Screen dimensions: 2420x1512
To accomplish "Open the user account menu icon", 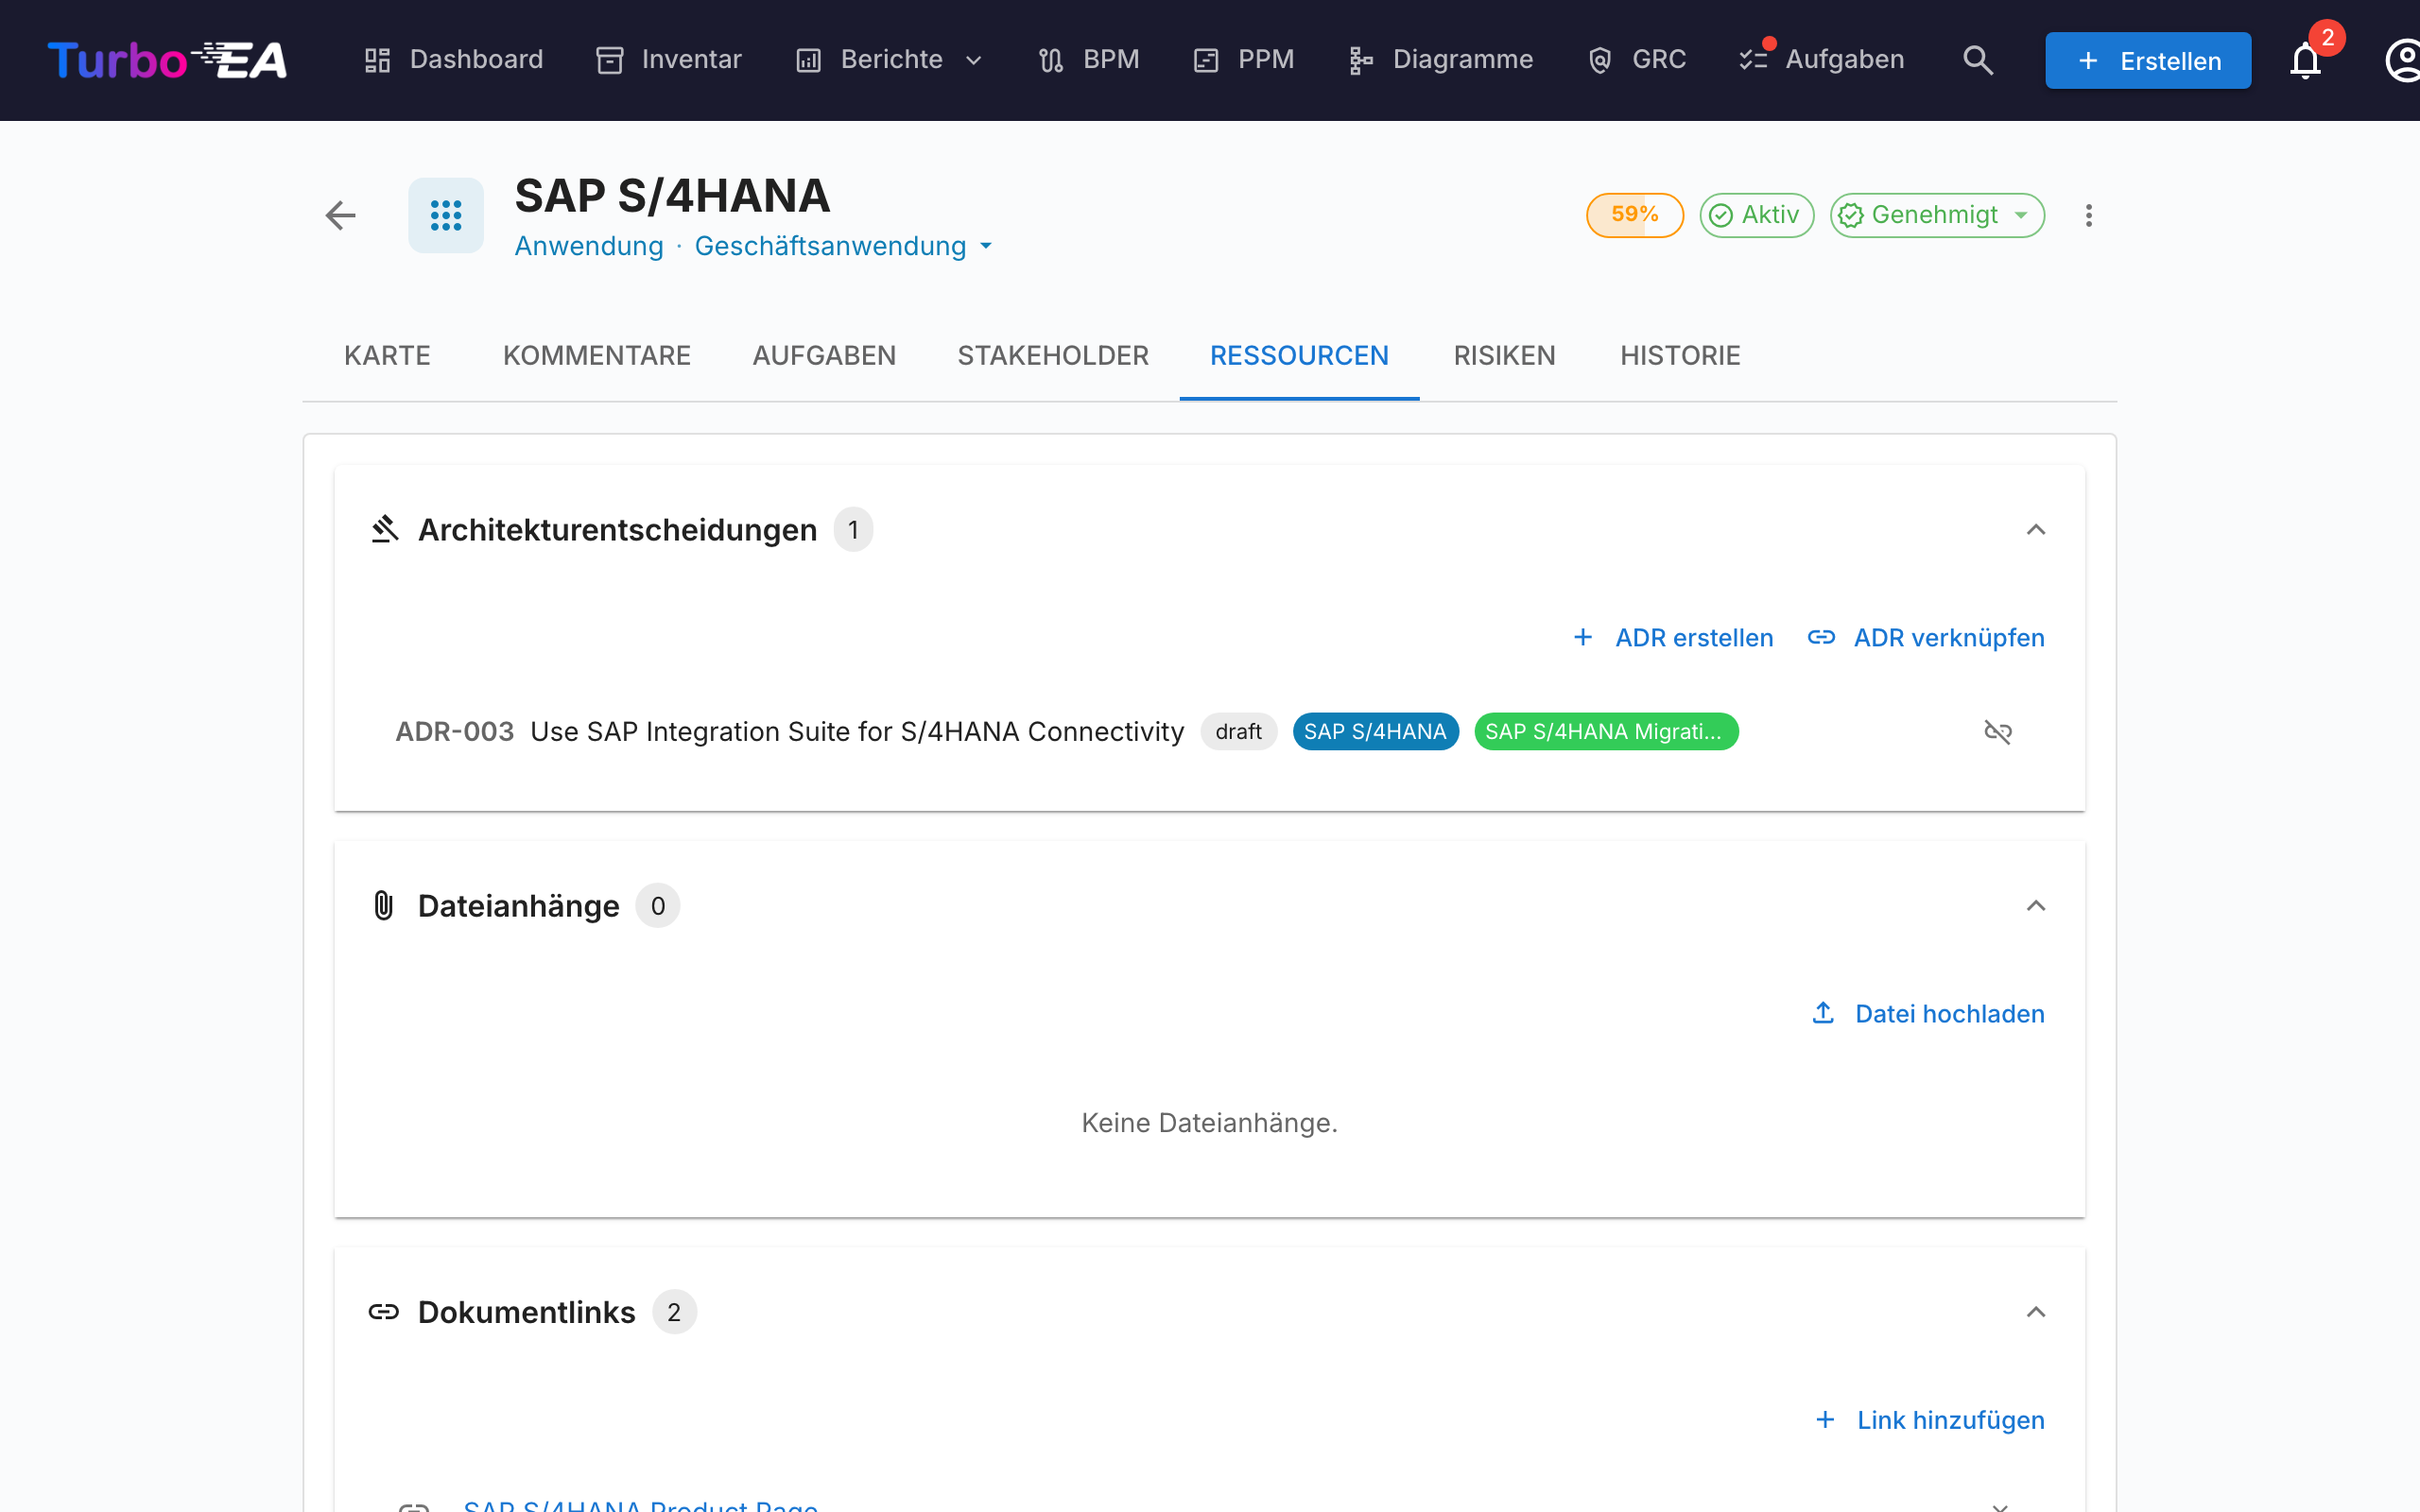I will point(2402,60).
